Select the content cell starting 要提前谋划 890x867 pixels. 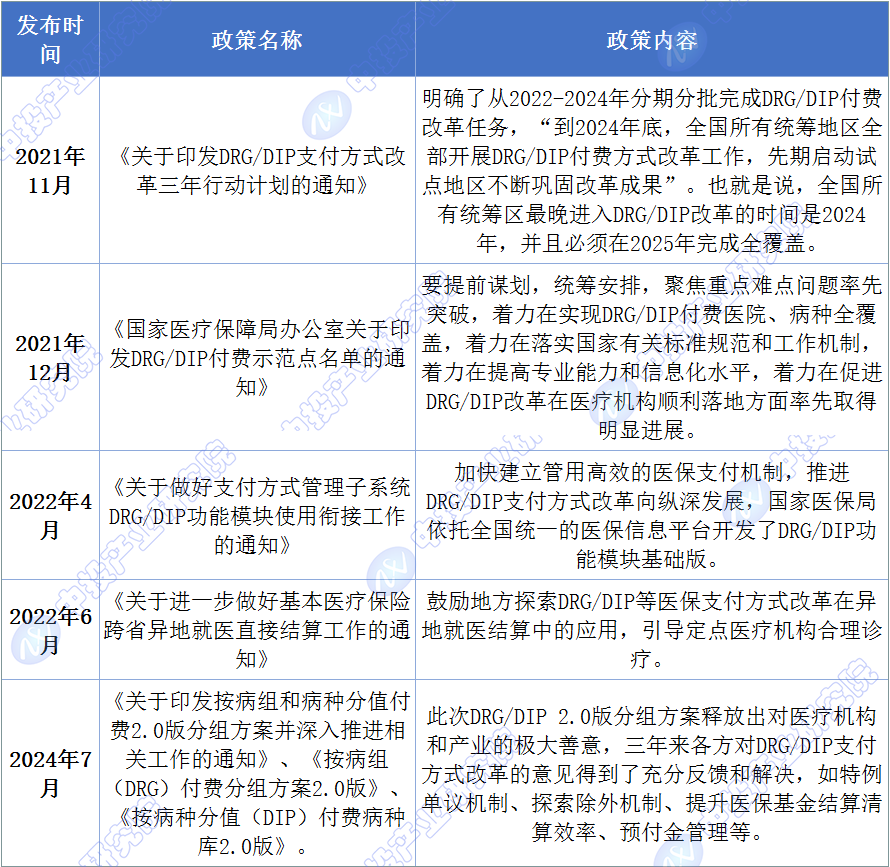(652, 357)
